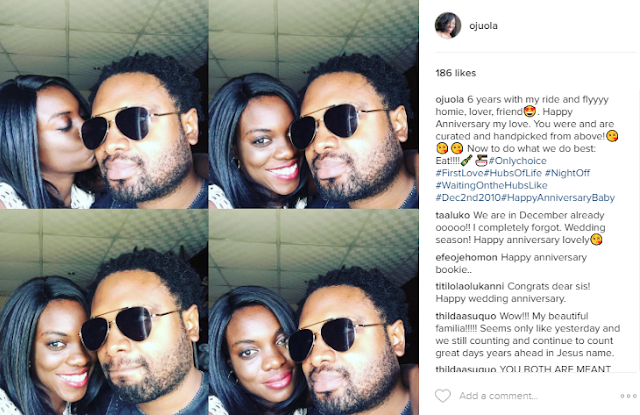640x415 pixels.
Task: Click ojuola username in the caption
Action: 449,100
